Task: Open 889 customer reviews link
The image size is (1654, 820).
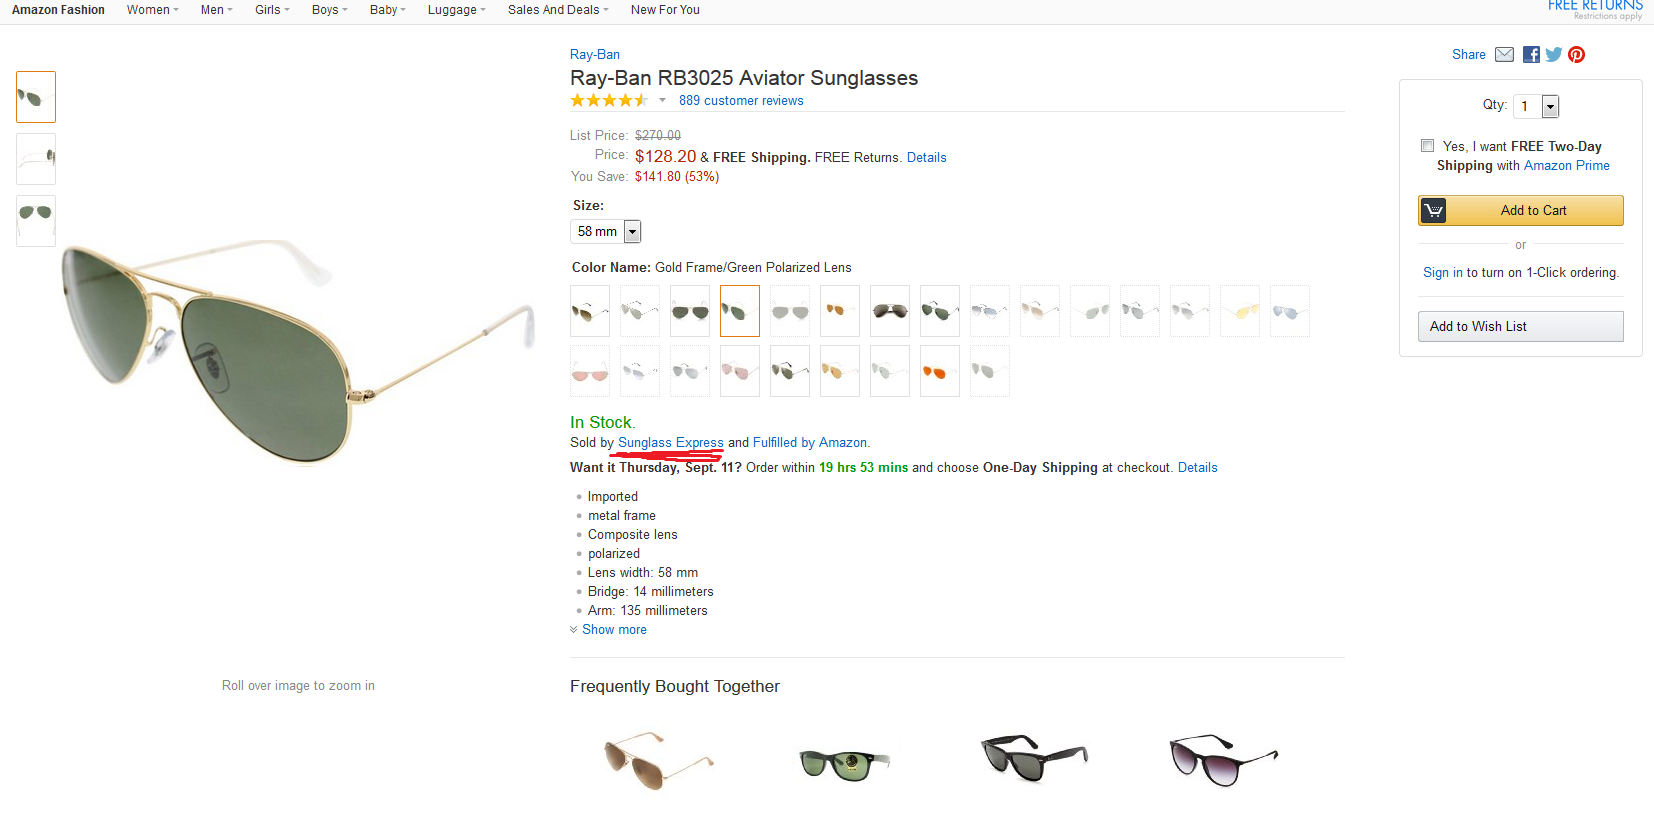Action: (x=741, y=100)
